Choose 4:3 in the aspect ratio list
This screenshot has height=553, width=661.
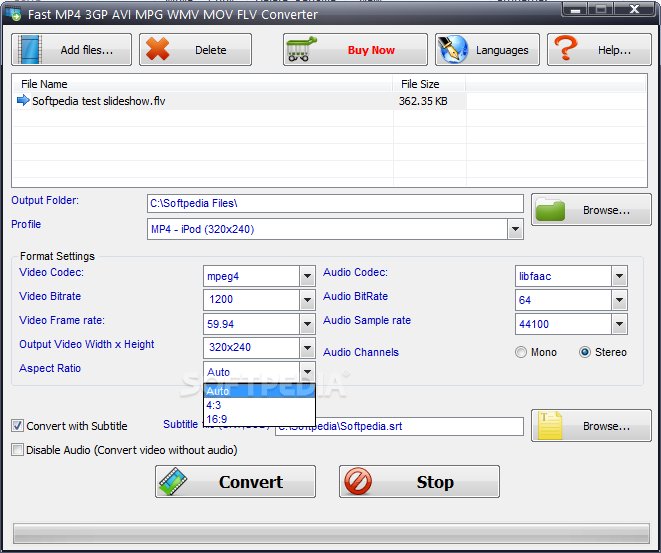click(259, 405)
